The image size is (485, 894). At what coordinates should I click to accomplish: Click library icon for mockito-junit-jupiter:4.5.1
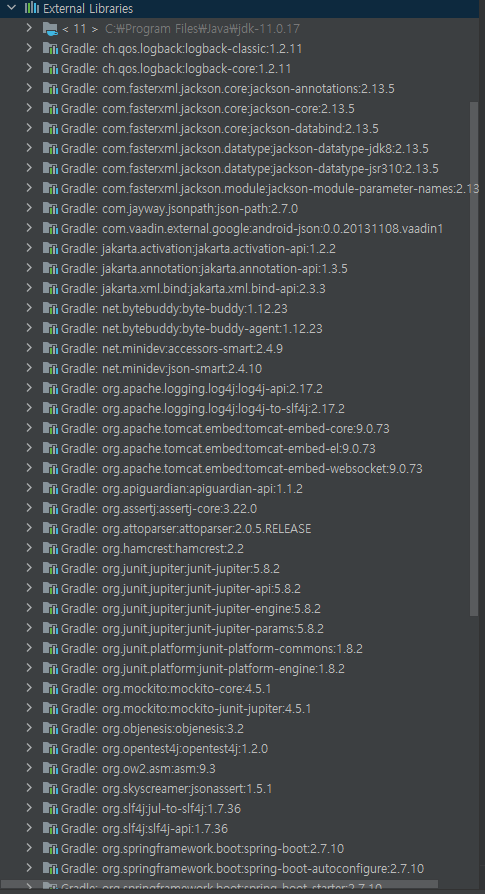coord(51,708)
